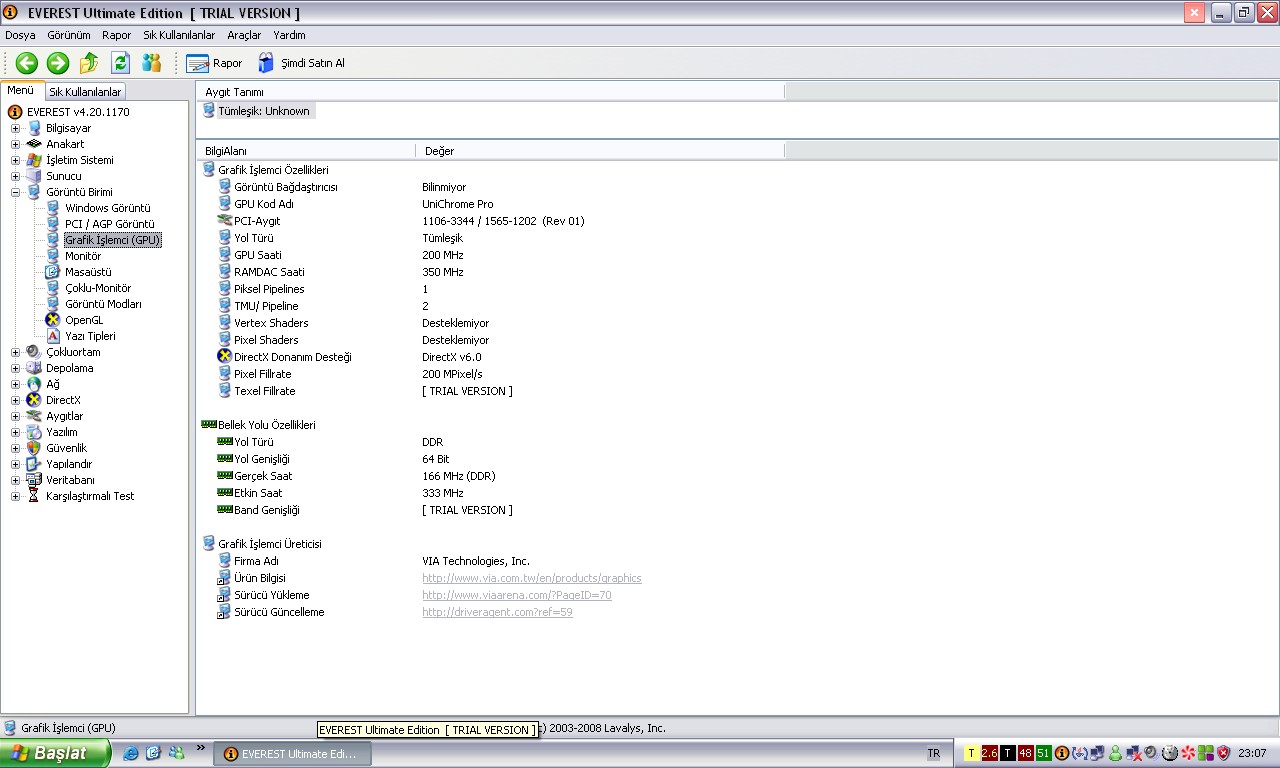Open the Rapor menu in menu bar
The width and height of the screenshot is (1280, 768).
(116, 35)
